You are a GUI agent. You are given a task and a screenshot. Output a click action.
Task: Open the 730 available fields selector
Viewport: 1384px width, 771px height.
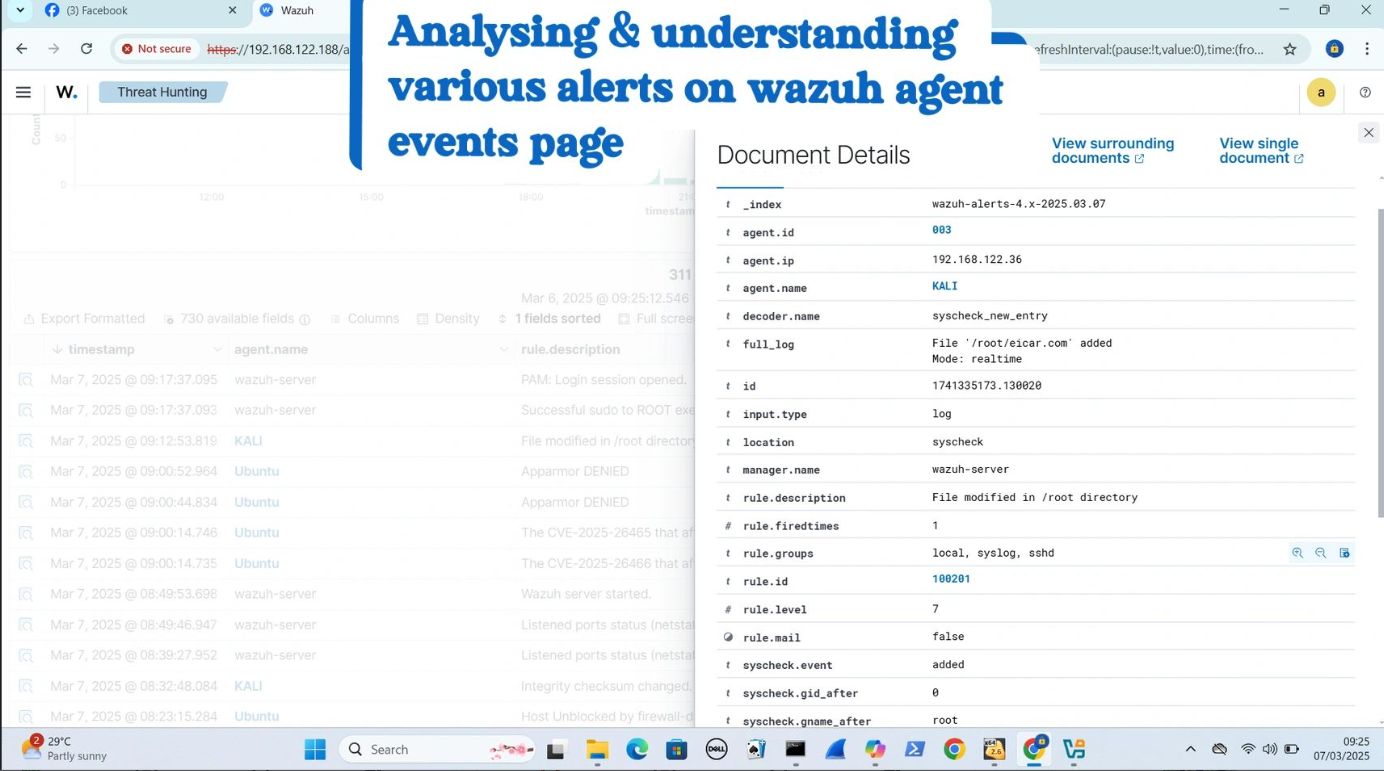point(236,319)
